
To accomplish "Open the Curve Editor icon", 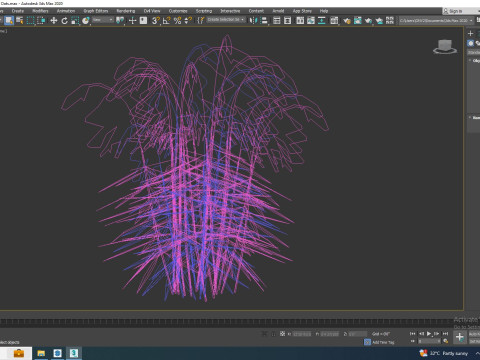I will [x=311, y=20].
